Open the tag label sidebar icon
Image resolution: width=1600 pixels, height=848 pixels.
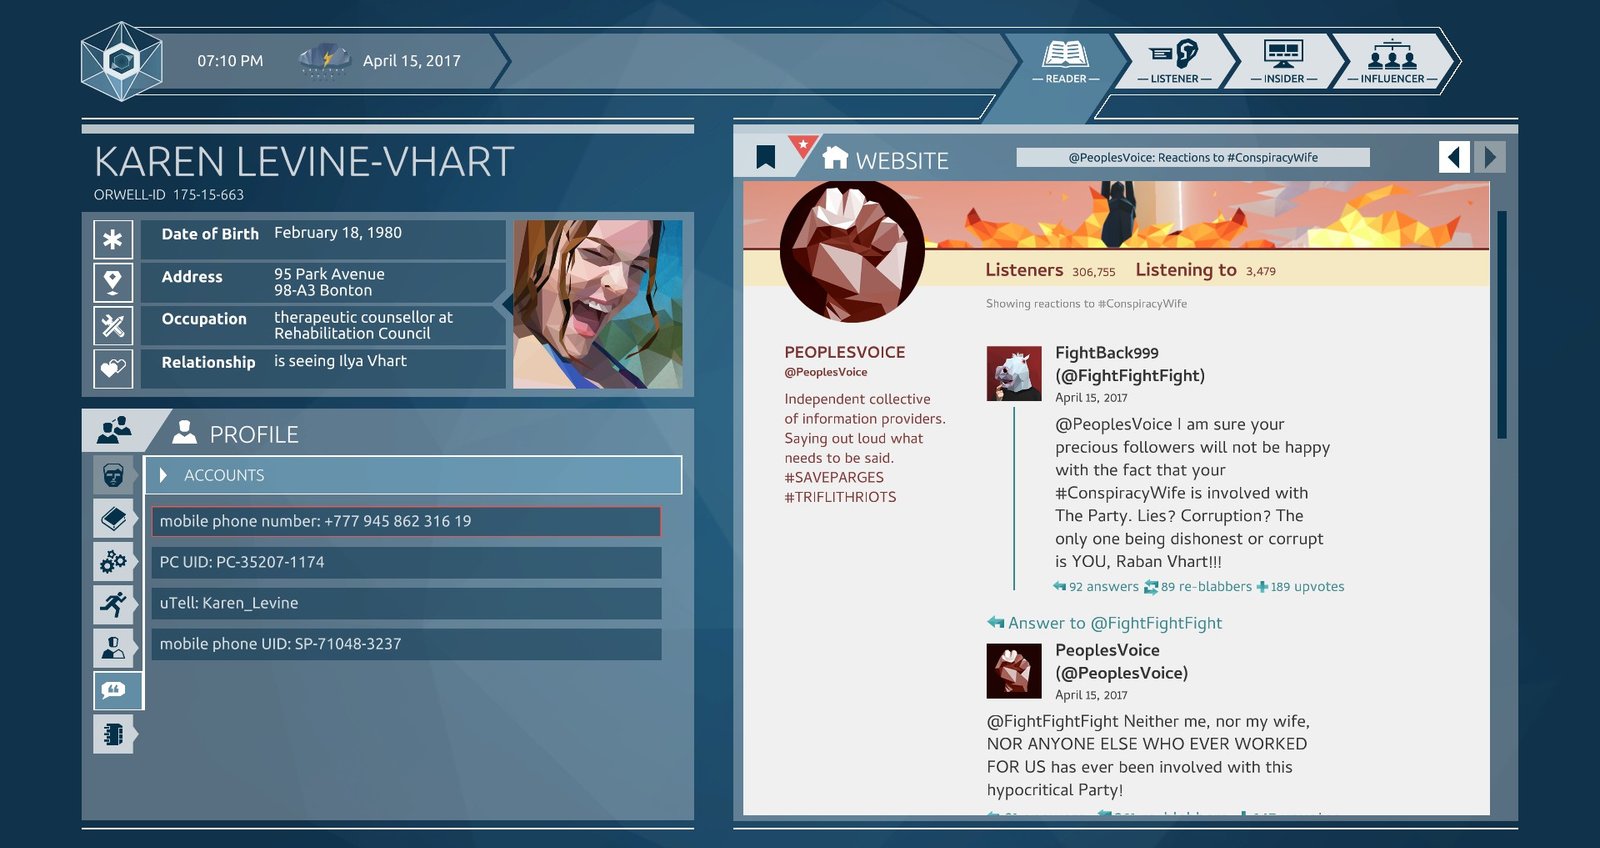113,518
